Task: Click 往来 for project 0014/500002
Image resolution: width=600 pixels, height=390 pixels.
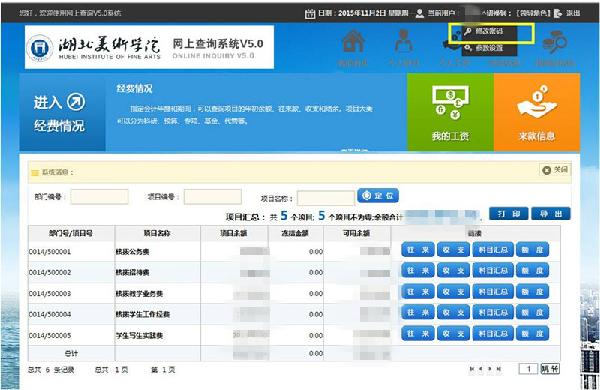Action: pyautogui.click(x=418, y=270)
